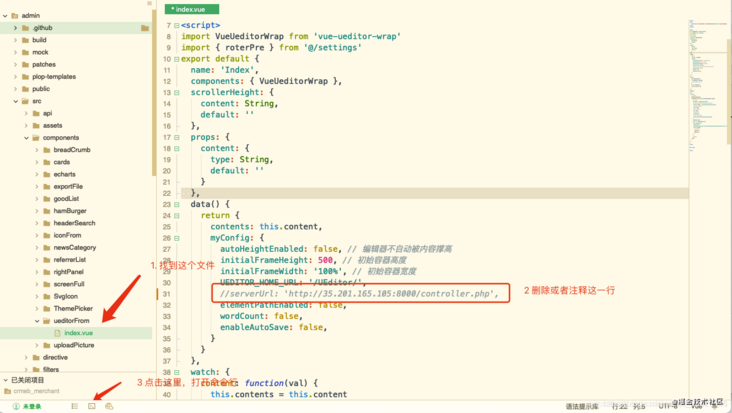Click the notification bell icon in status bar
Screen dimensions: 732x413
[715, 406]
